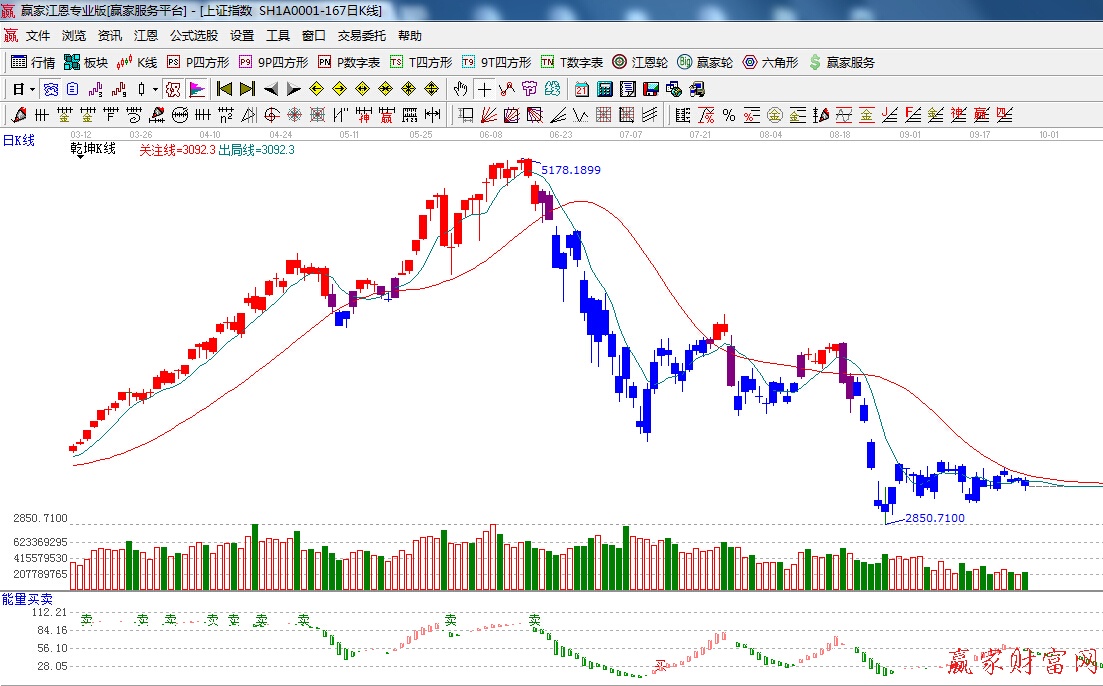Open the 行情 quotes view
The width and height of the screenshot is (1103, 686).
point(33,62)
